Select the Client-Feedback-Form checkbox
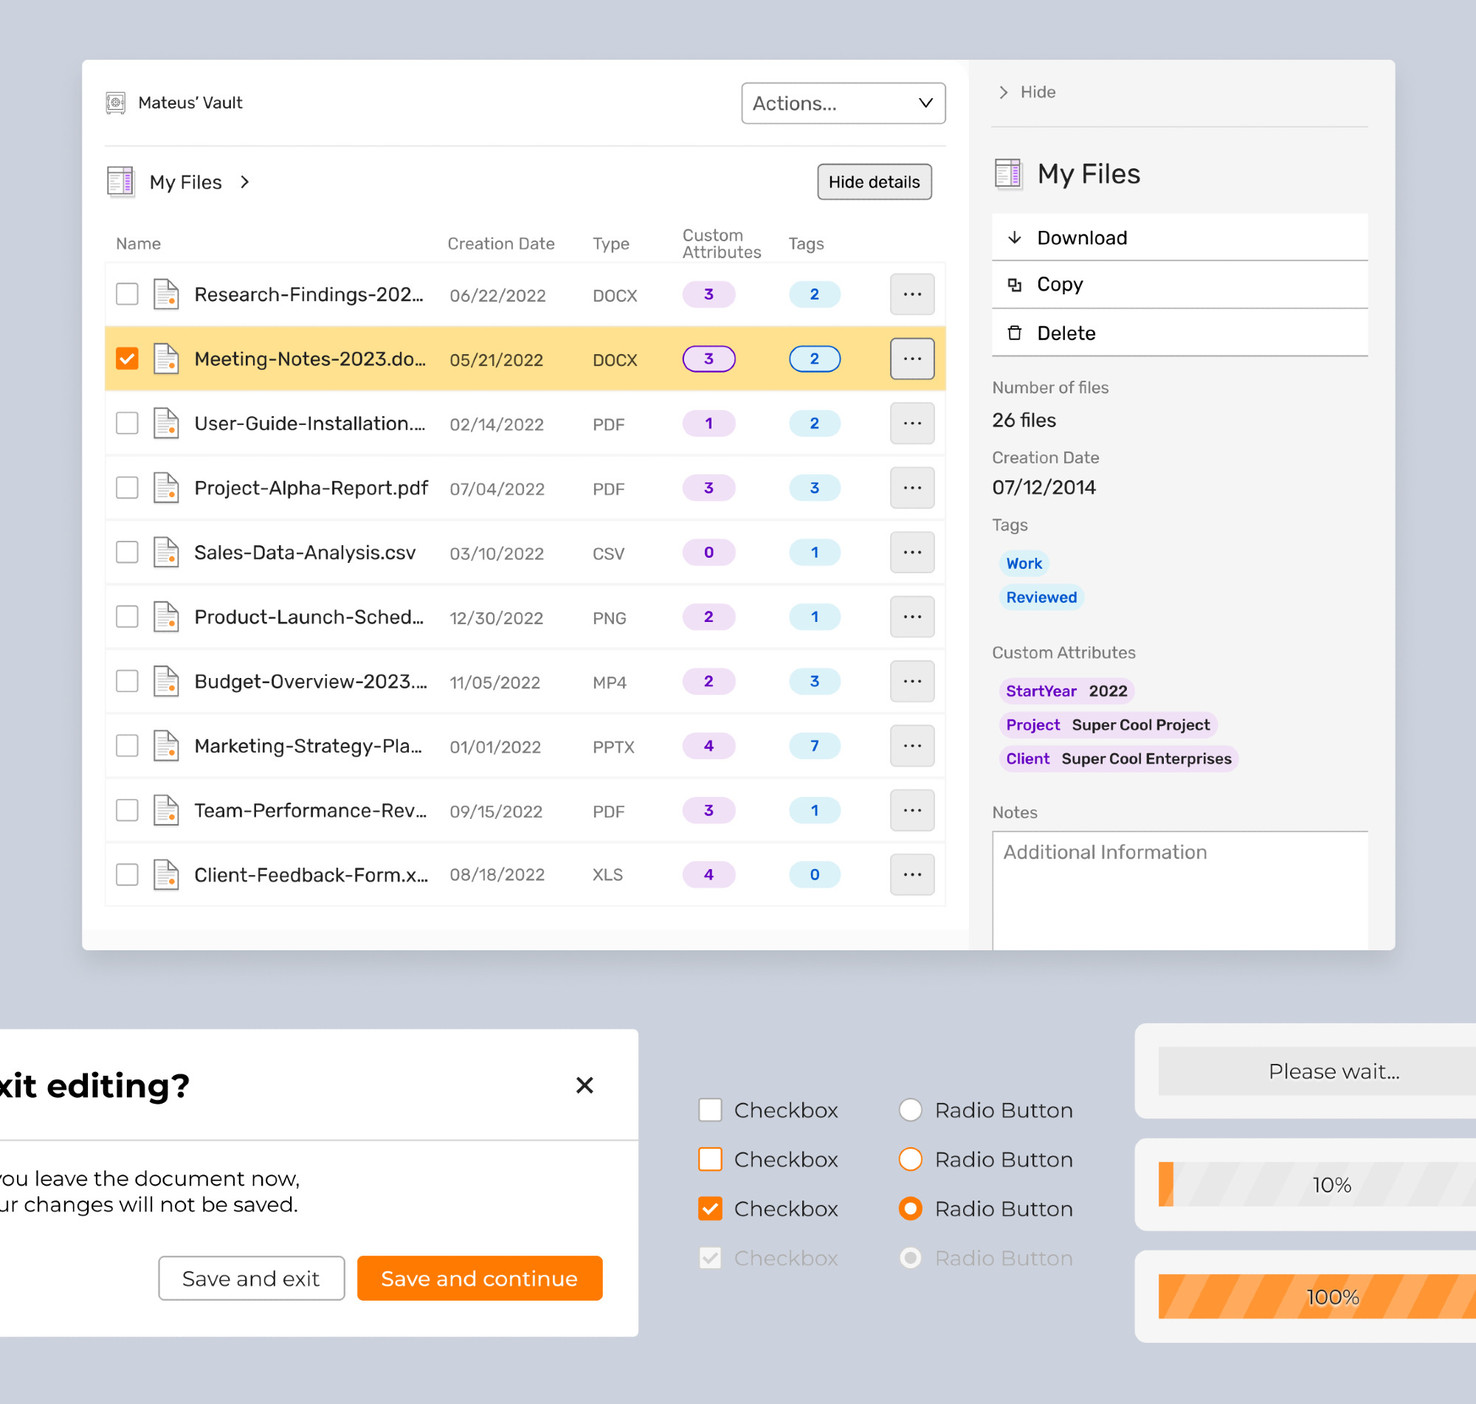 coord(127,875)
